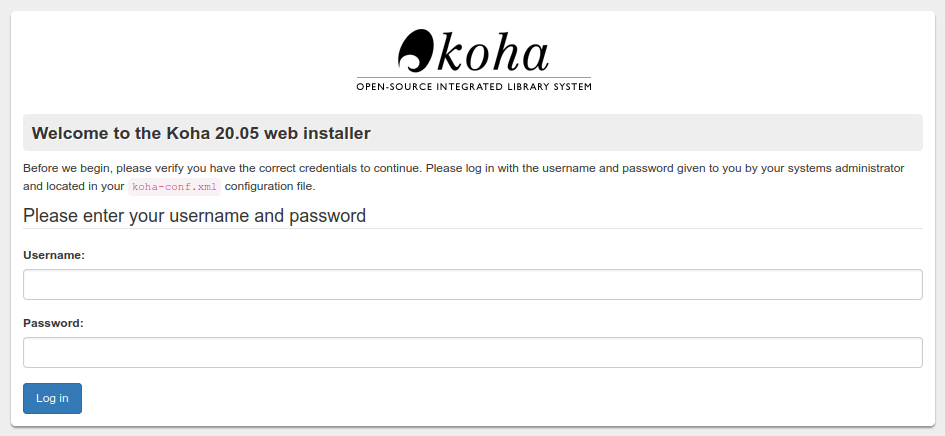Click the Username input field

click(x=472, y=285)
